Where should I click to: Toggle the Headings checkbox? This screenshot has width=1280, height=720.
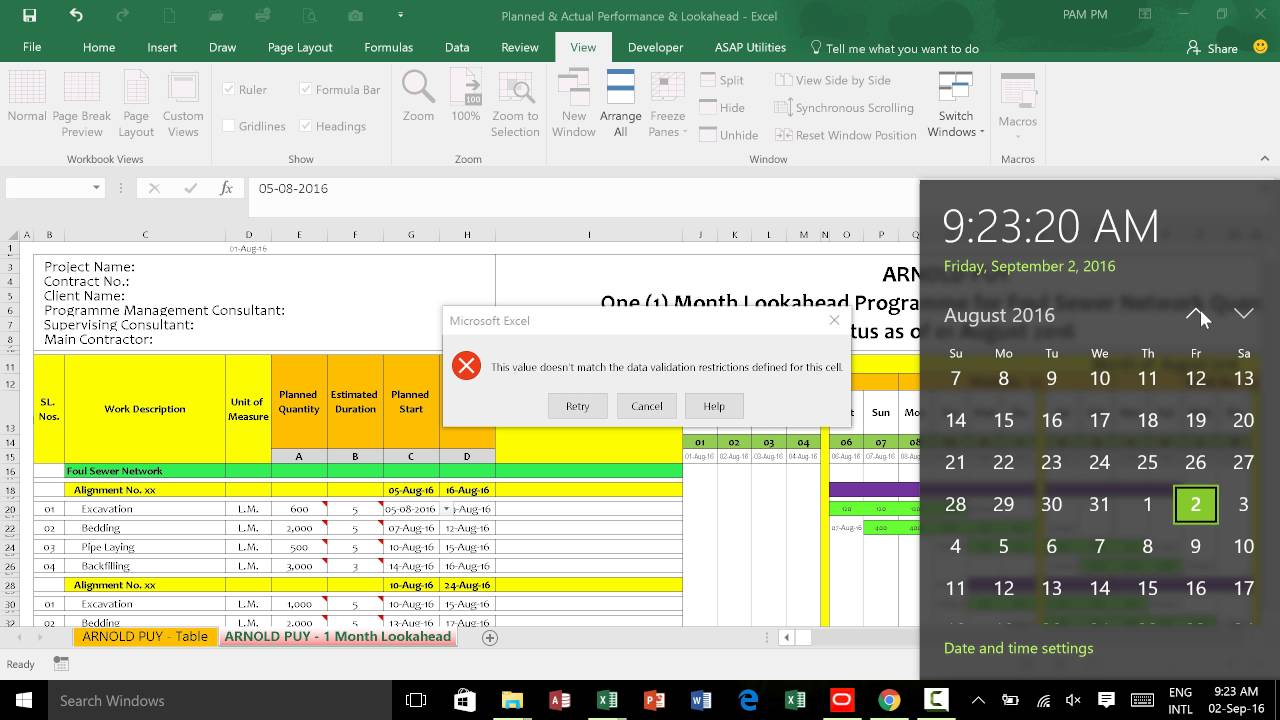click(306, 126)
